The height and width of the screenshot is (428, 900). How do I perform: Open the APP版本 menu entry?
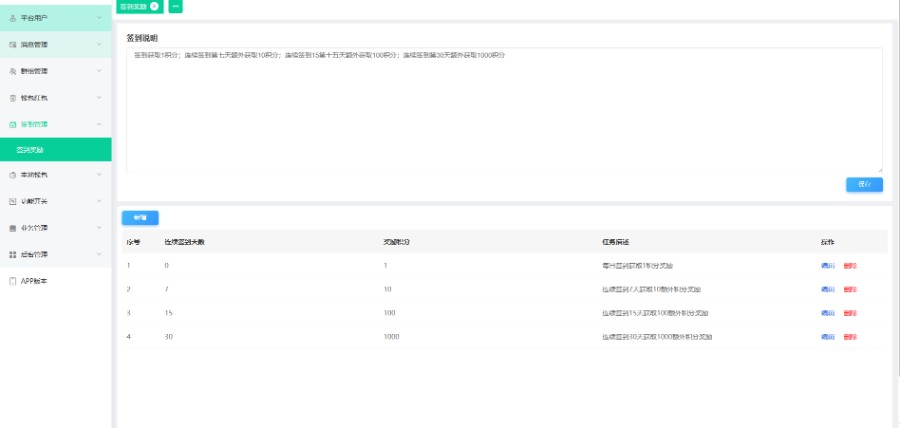coord(56,281)
